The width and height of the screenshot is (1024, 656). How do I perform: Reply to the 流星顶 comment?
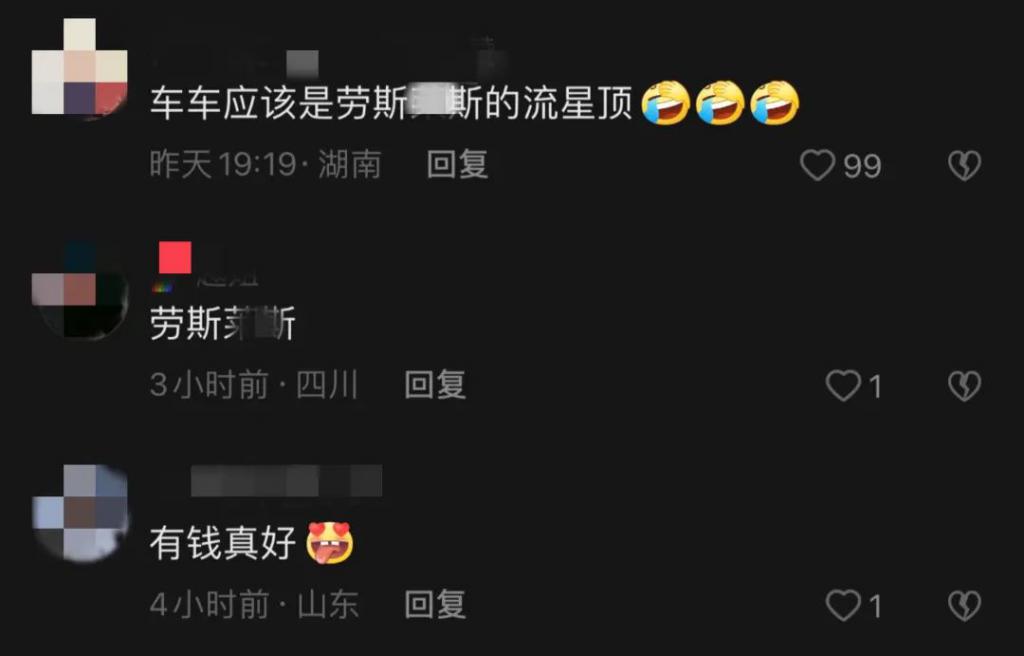(x=457, y=164)
